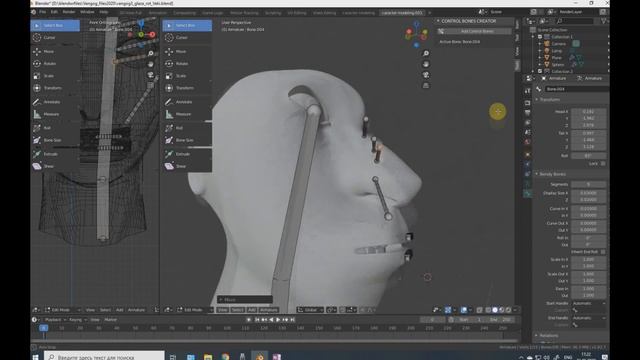Screen dimensions: 640x360
Task: Click the Roll value field in the Transform section
Action: [588, 156]
